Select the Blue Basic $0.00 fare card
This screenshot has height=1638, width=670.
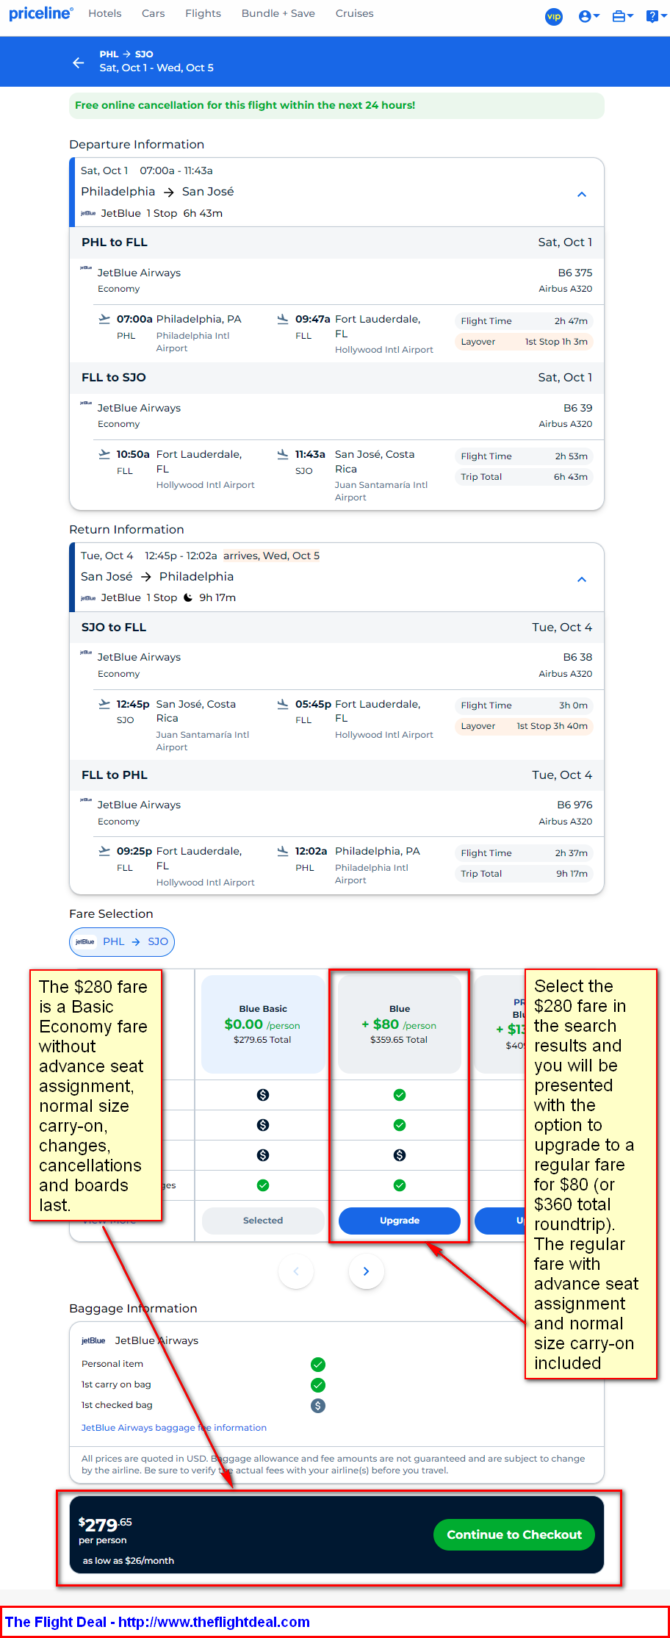click(x=263, y=1025)
